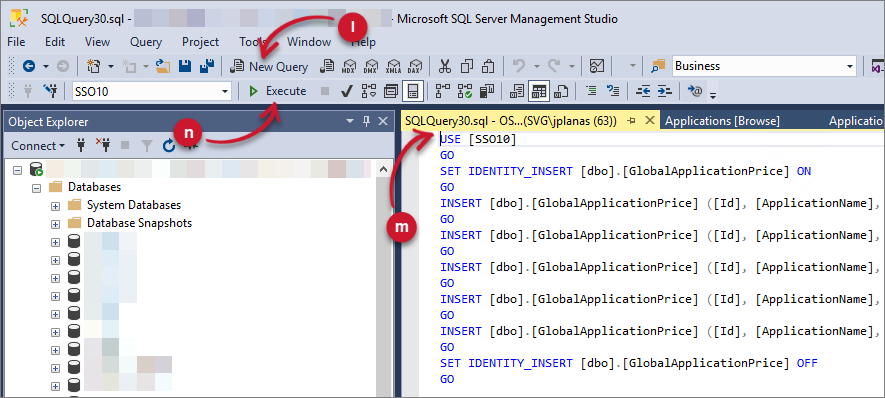Copy selection with the Copy icon

point(467,66)
